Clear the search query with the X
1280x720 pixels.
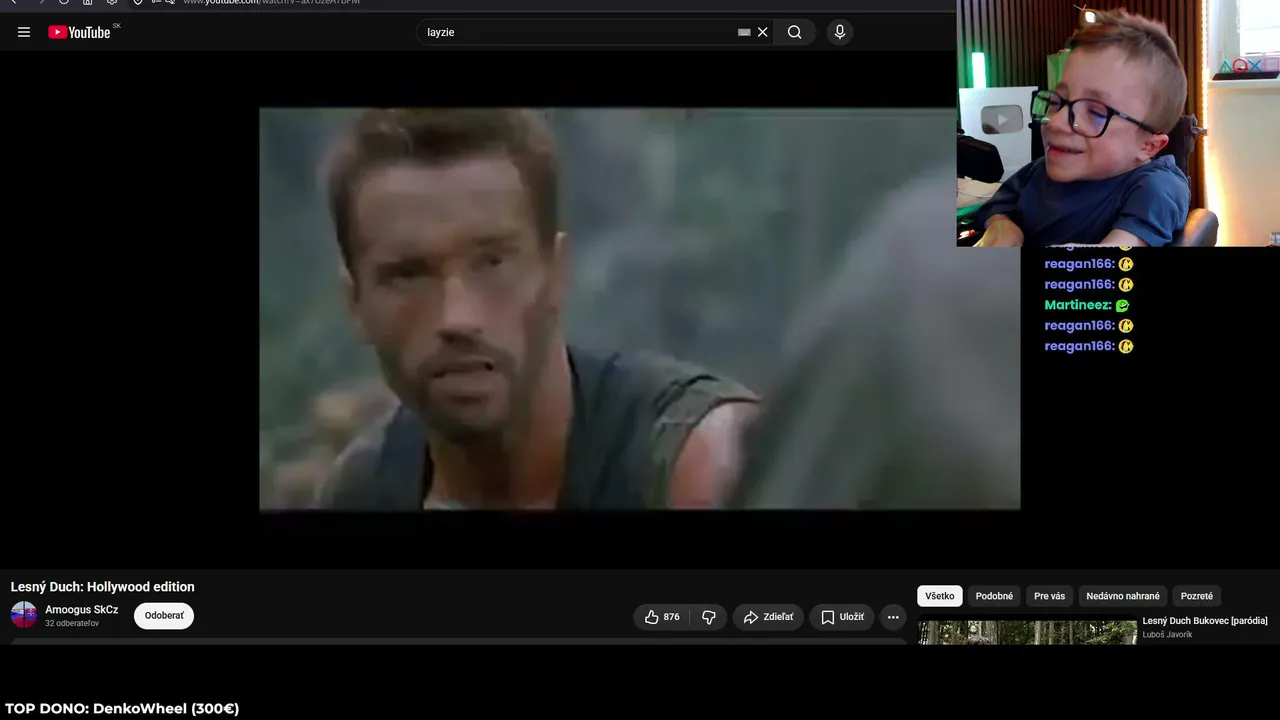pos(763,32)
